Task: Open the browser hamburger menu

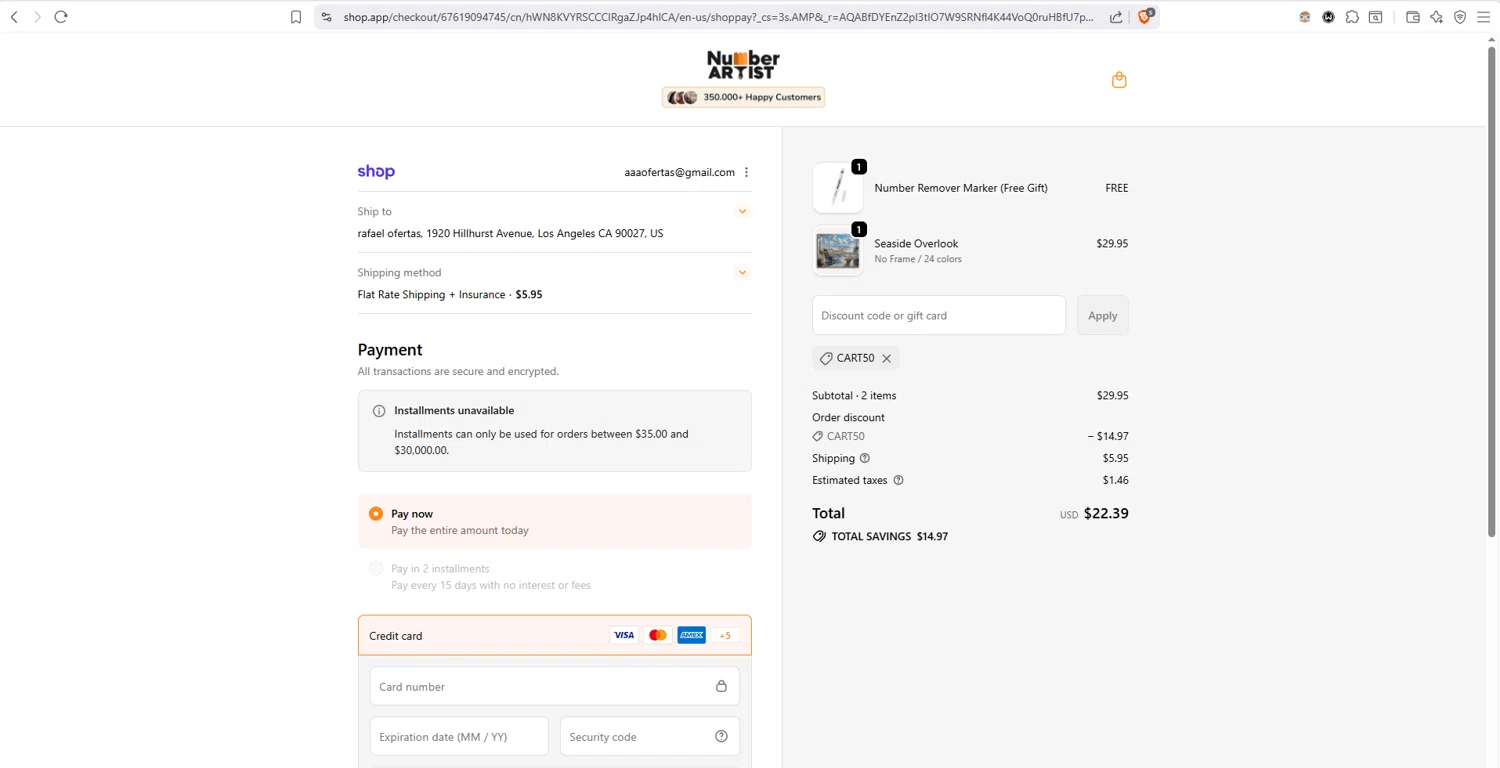Action: click(1484, 17)
